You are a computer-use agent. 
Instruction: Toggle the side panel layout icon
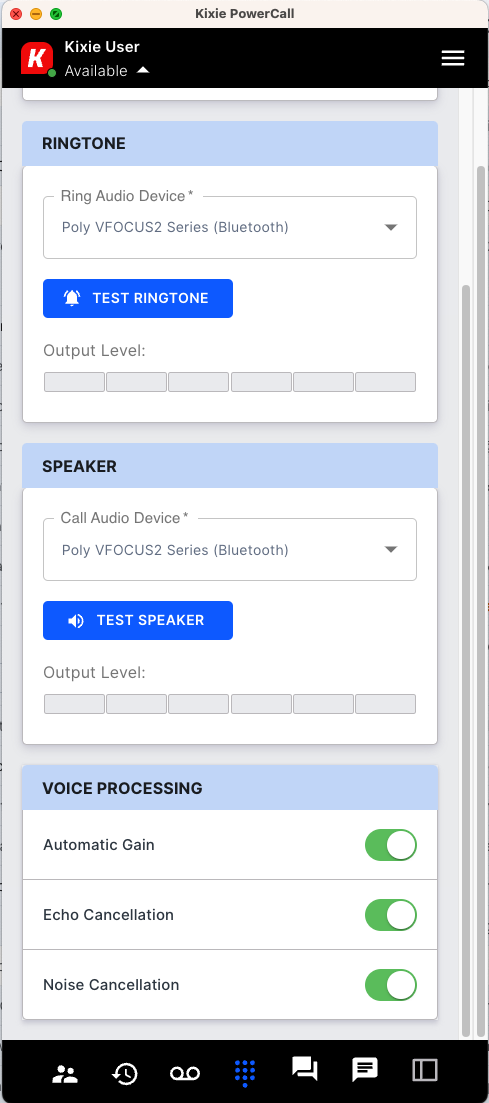point(425,1070)
